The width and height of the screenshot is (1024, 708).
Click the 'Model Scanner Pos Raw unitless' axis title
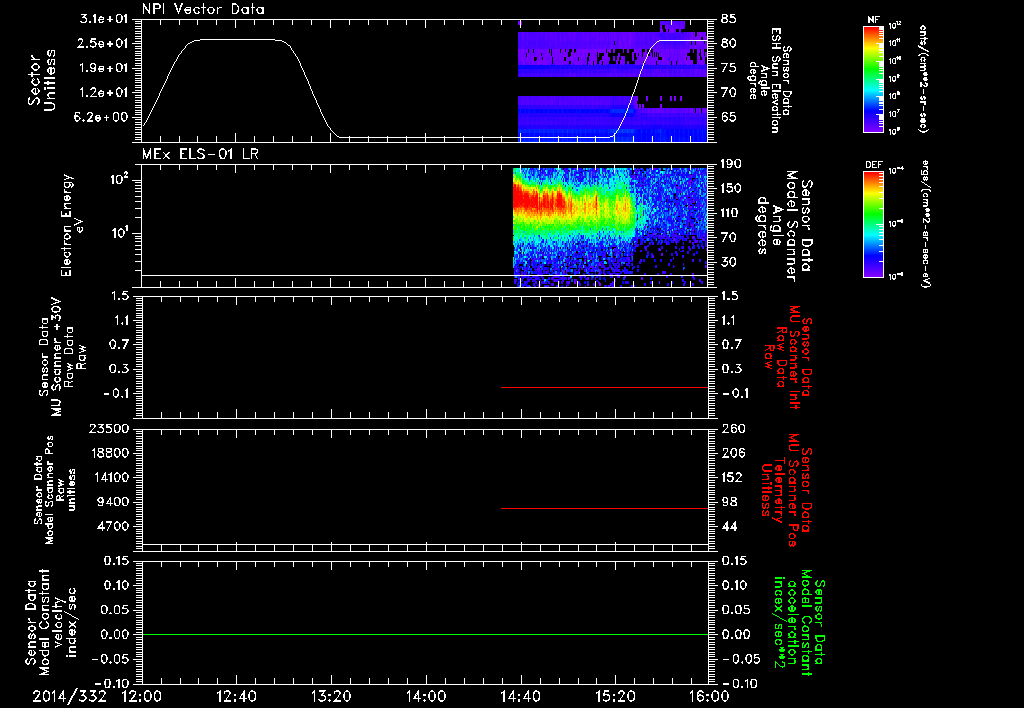55,490
